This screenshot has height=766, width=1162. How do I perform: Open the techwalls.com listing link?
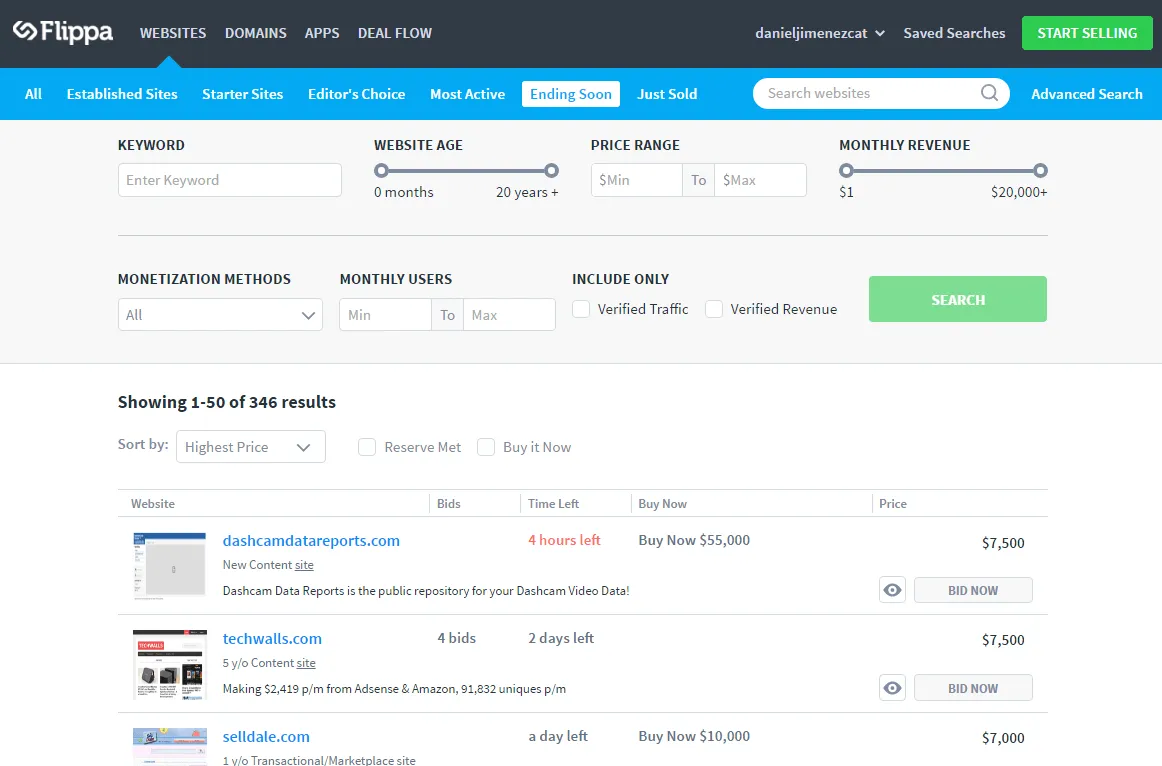[272, 639]
